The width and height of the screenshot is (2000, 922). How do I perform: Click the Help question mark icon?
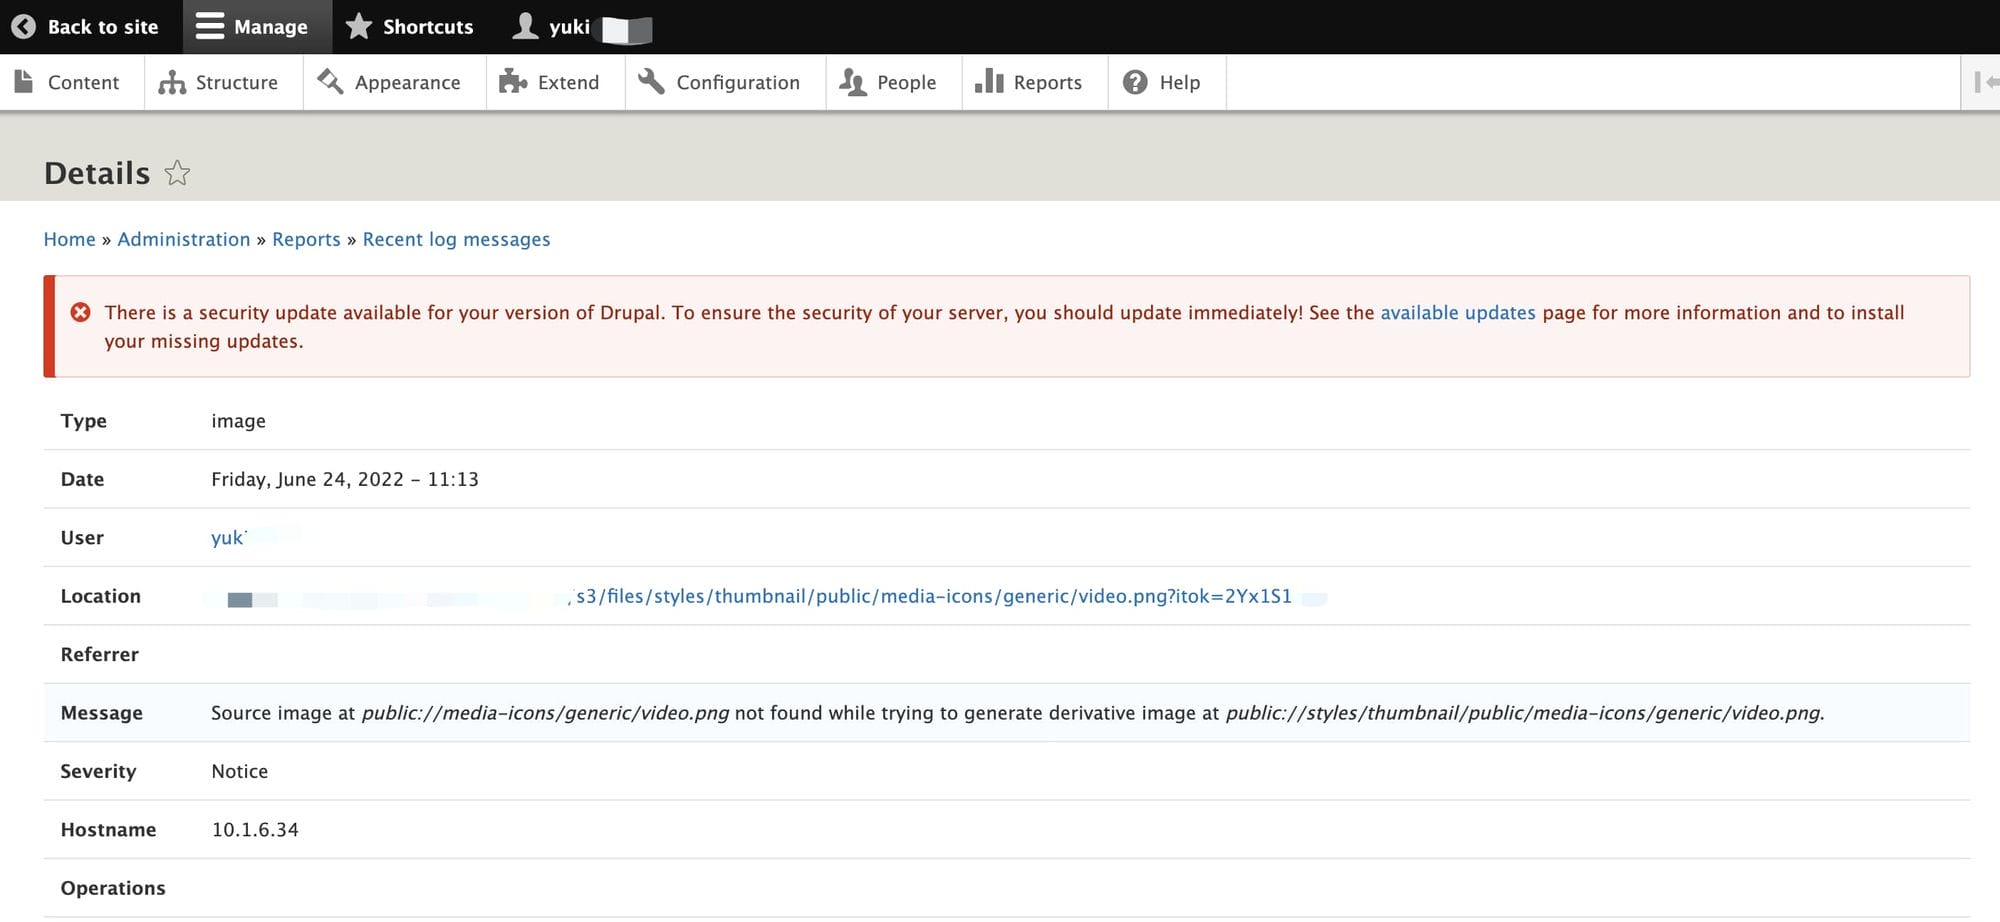1135,82
